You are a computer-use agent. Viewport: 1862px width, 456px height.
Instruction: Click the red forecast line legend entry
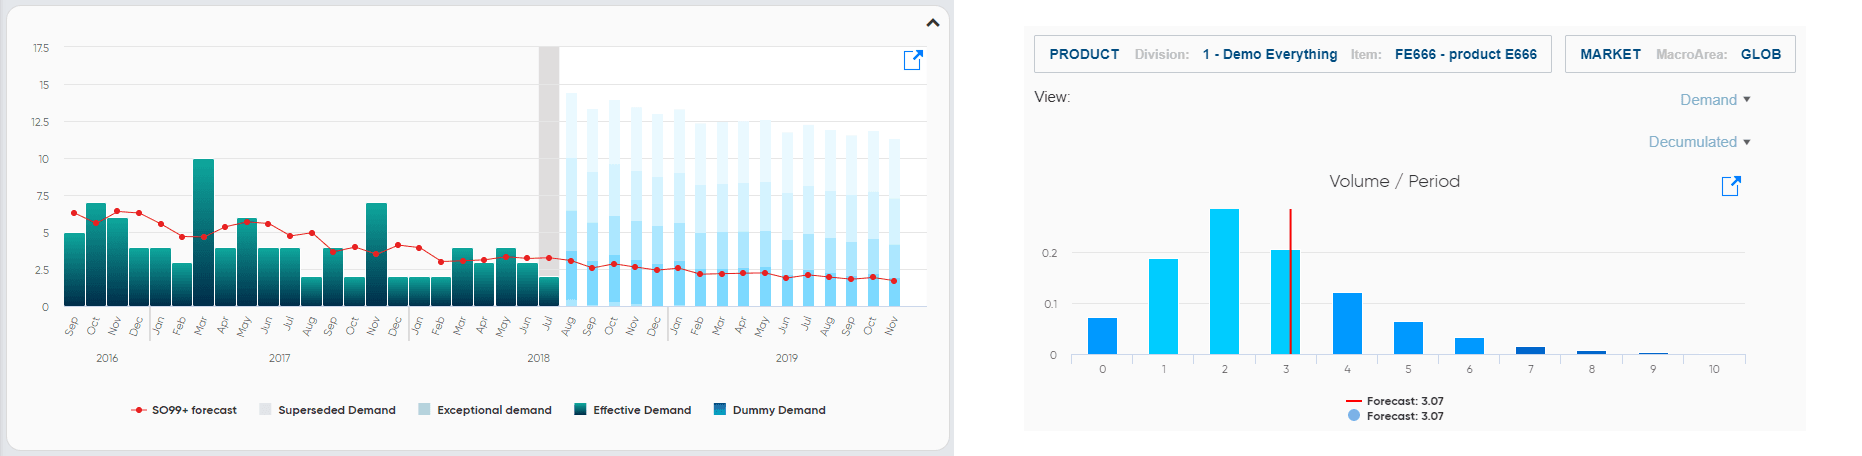(x=1395, y=401)
